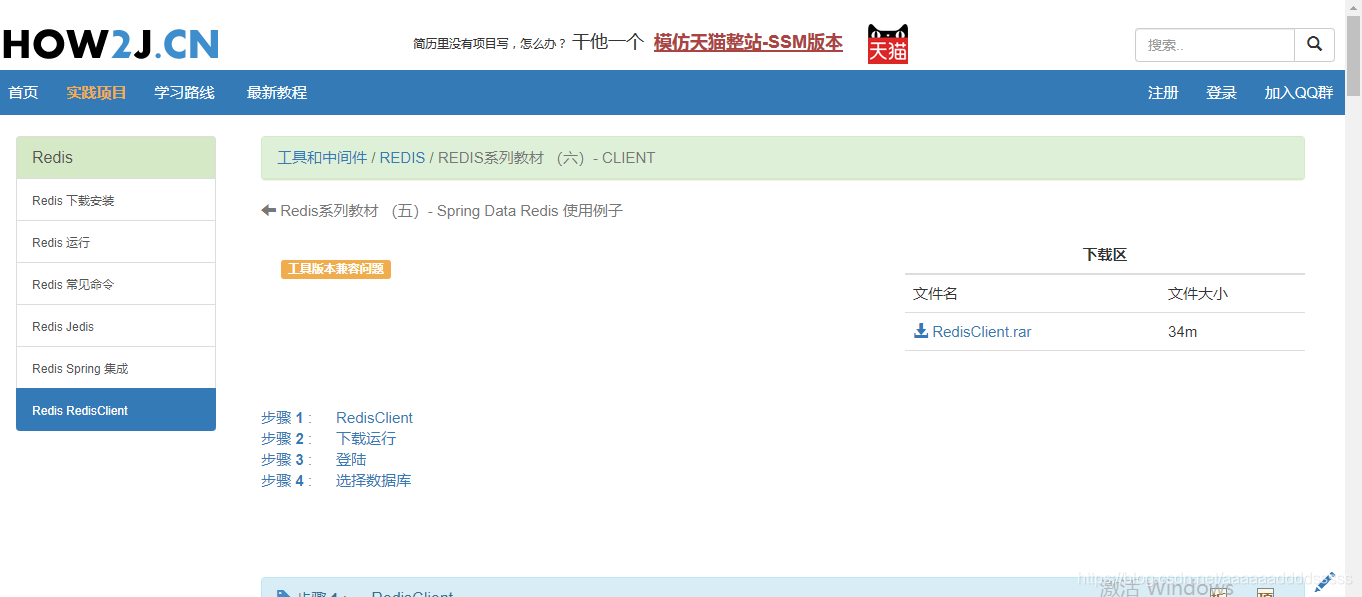1362x597 pixels.
Task: Open the 工具和中间件 breadcrumb link
Action: 322,158
